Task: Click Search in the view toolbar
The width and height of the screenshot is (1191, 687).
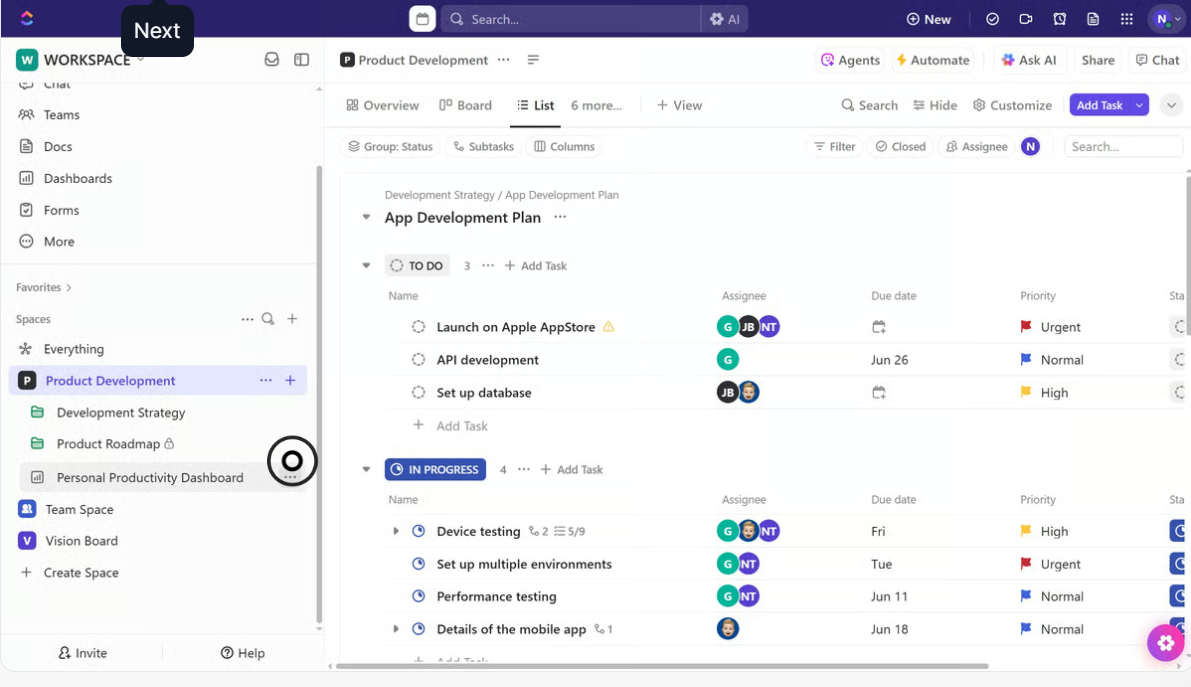Action: [869, 105]
